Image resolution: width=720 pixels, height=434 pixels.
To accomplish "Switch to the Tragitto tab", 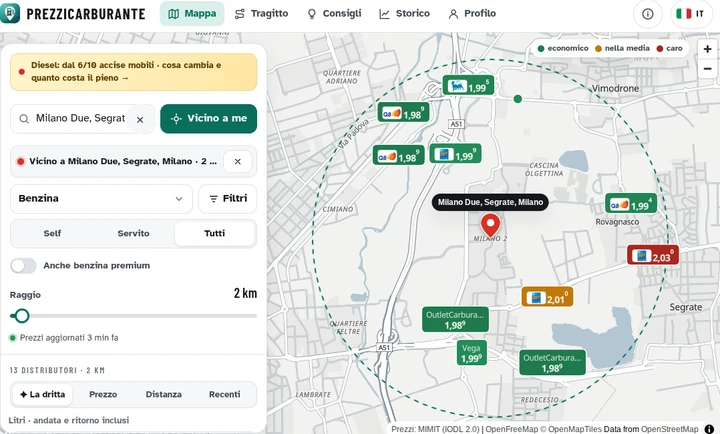I will (x=261, y=14).
